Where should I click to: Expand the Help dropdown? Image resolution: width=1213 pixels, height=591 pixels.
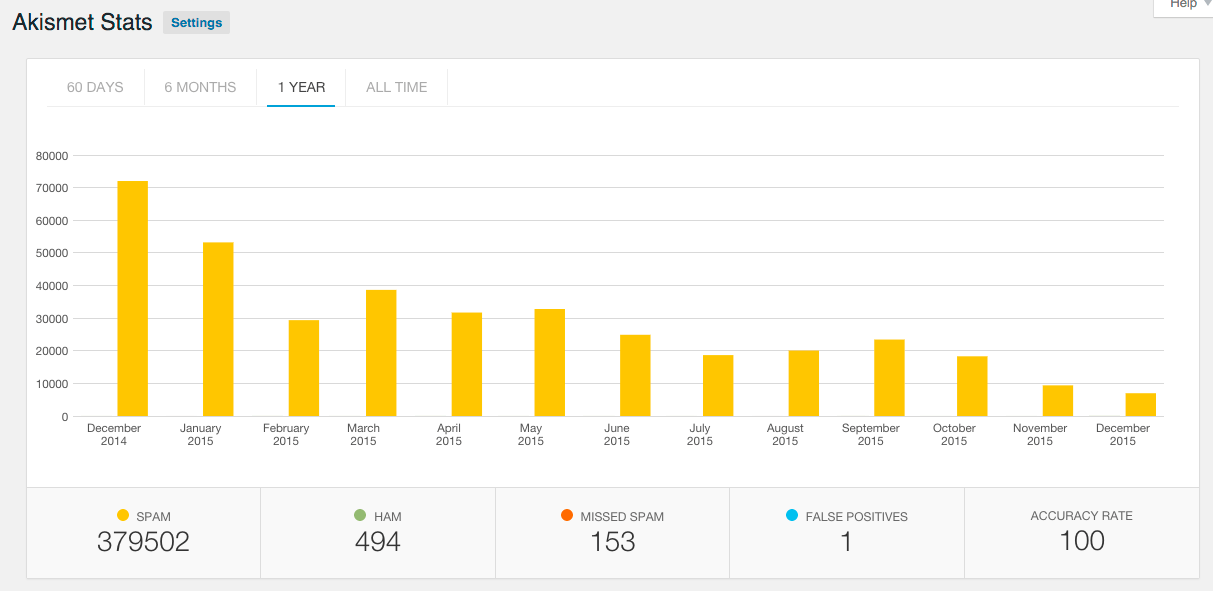click(x=1187, y=5)
